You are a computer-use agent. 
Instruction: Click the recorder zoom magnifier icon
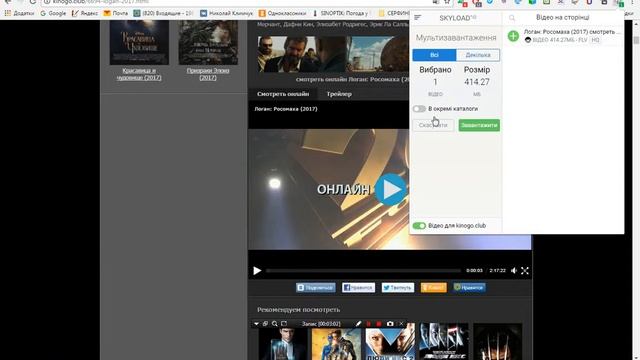tap(275, 324)
